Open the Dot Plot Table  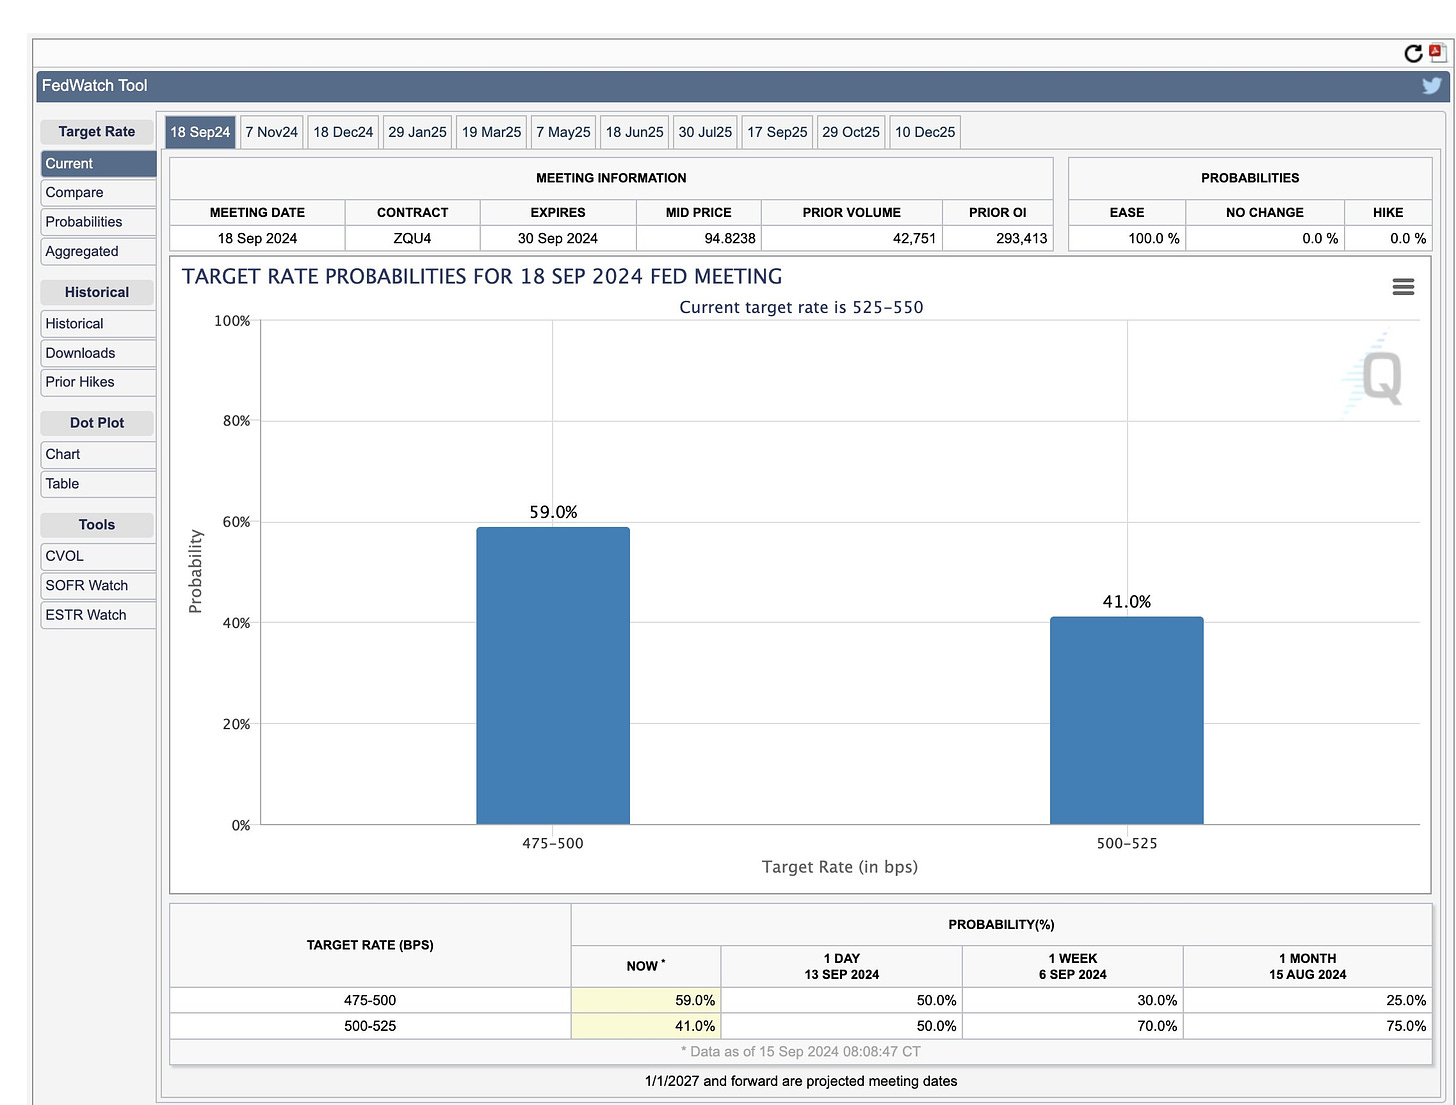[98, 484]
